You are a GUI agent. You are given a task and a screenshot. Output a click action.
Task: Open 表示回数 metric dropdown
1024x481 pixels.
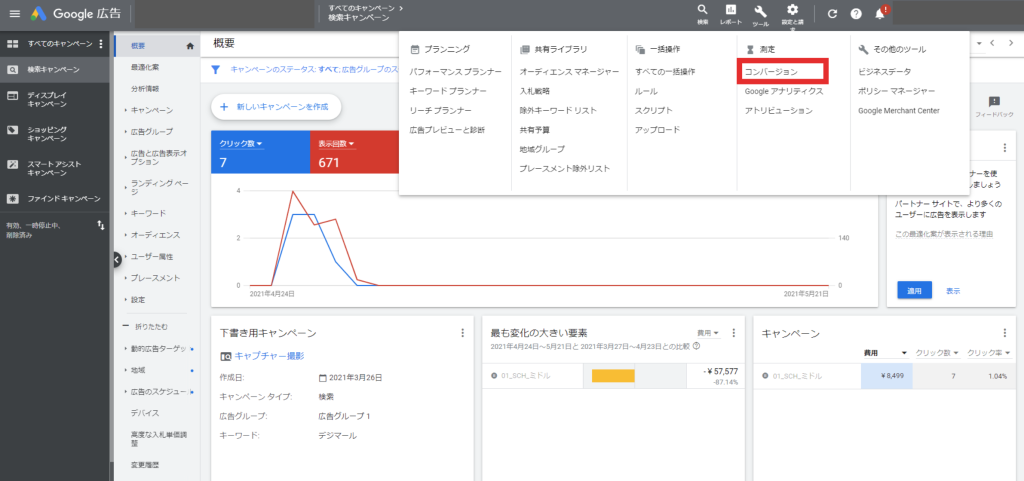[x=337, y=144]
